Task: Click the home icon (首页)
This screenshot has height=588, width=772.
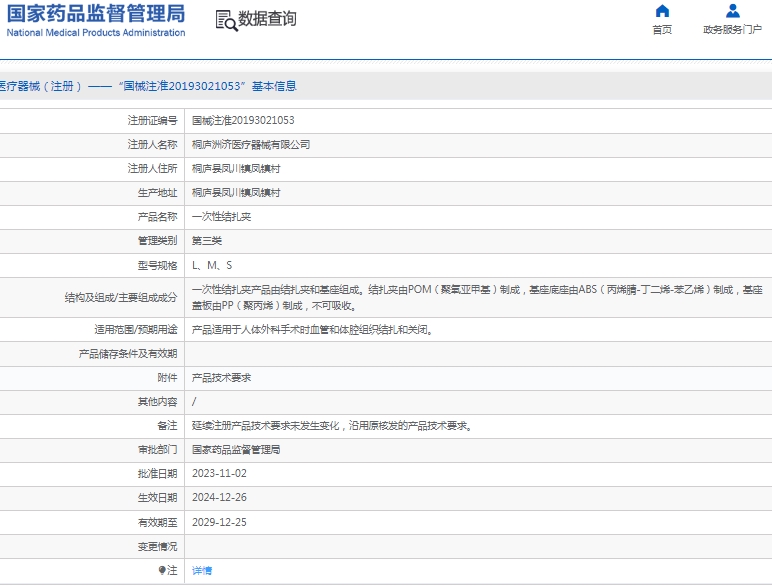Action: pos(662,11)
